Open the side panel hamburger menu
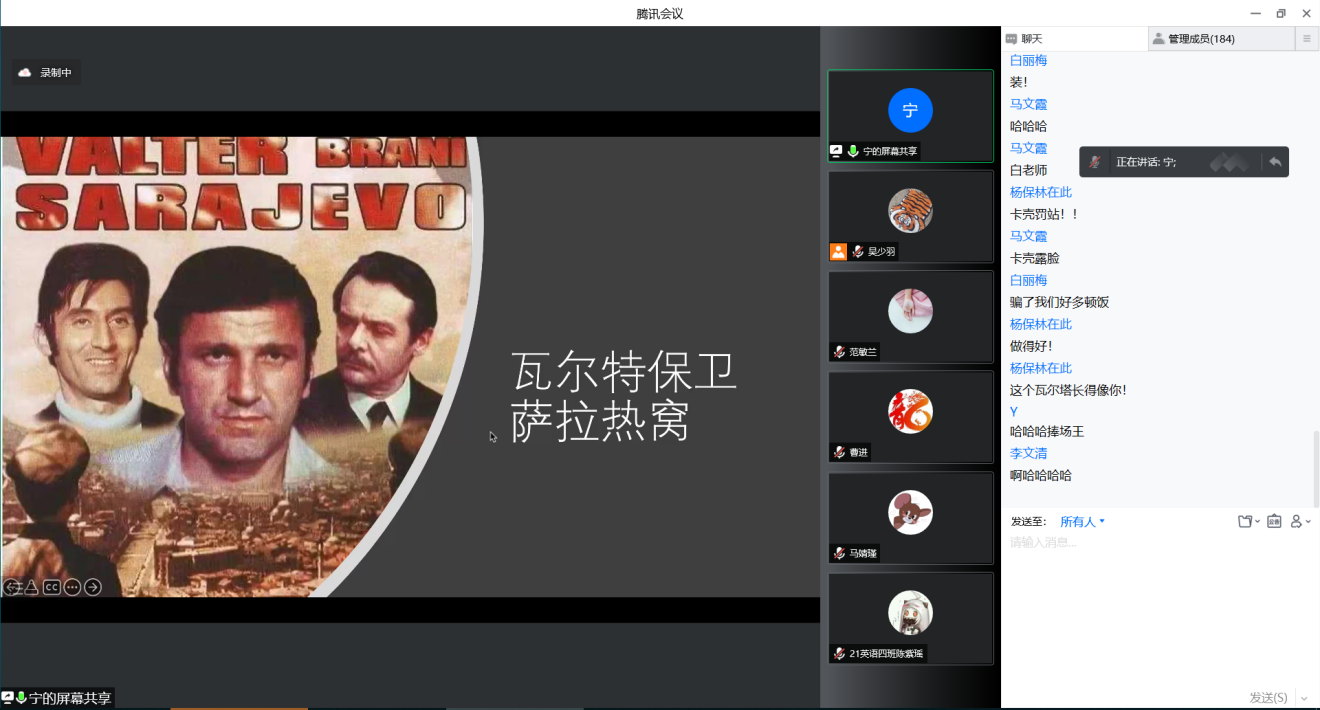Viewport: 1320px width, 710px height. pyautogui.click(x=1306, y=39)
